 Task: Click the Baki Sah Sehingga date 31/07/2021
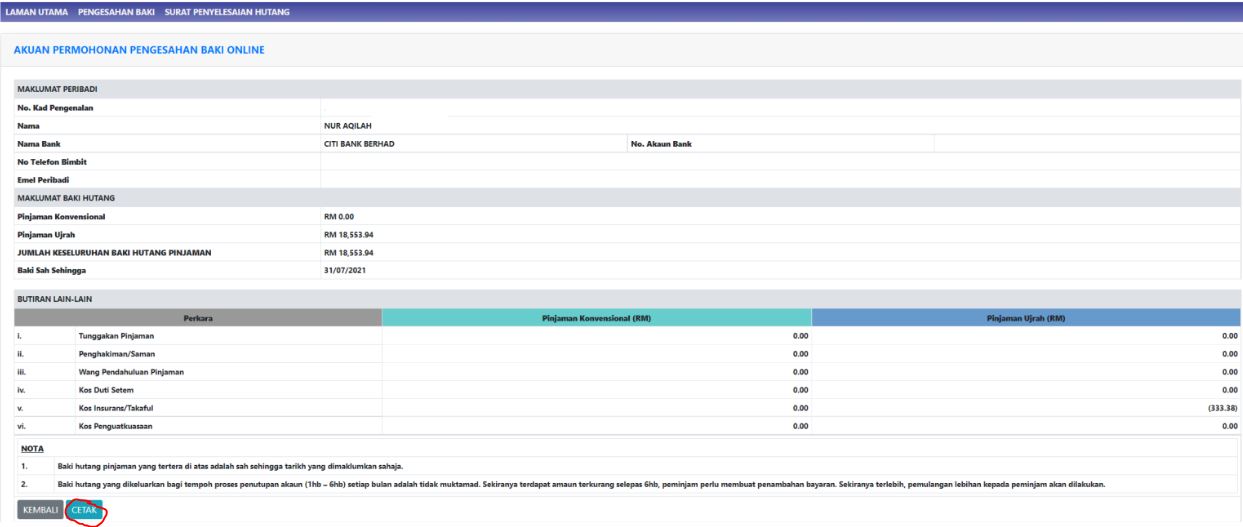coord(346,270)
